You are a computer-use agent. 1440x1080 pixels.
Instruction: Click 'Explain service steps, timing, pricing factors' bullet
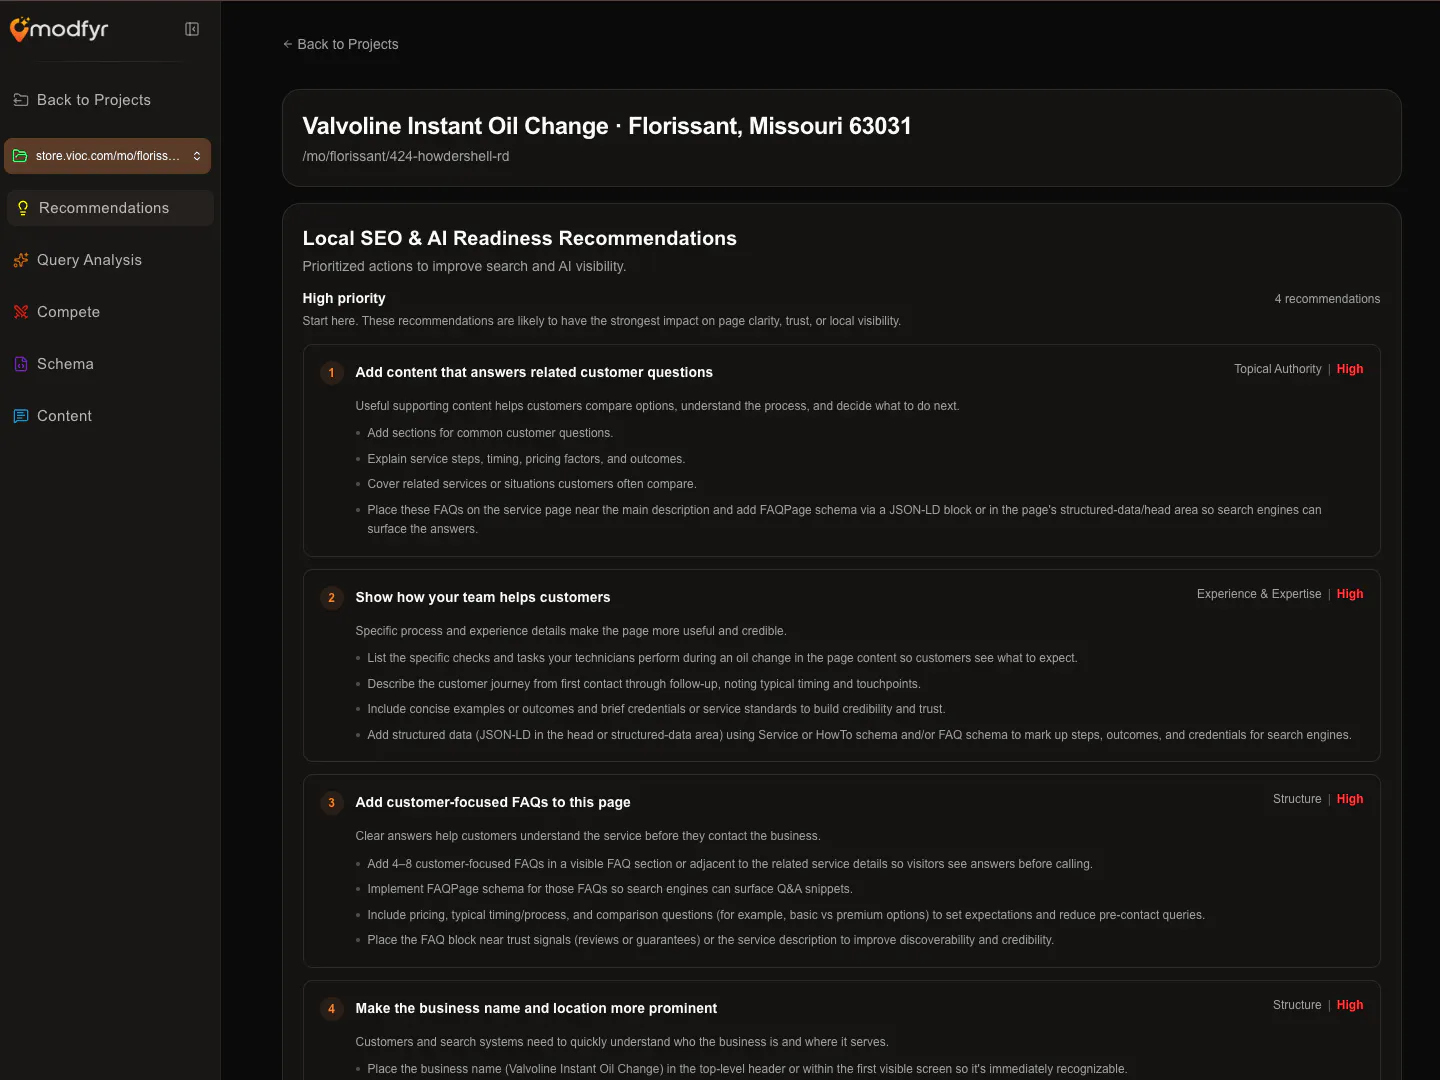tap(526, 459)
